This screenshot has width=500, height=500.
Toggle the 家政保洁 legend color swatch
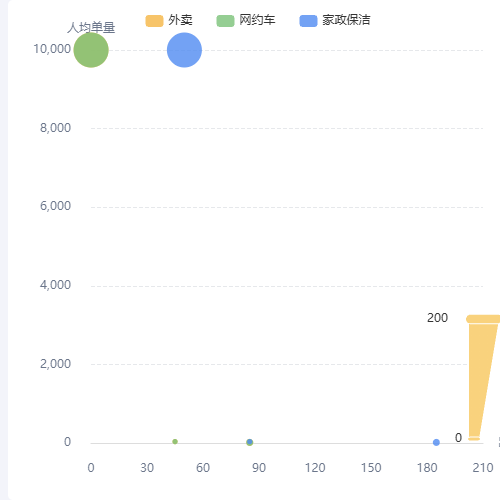308,21
